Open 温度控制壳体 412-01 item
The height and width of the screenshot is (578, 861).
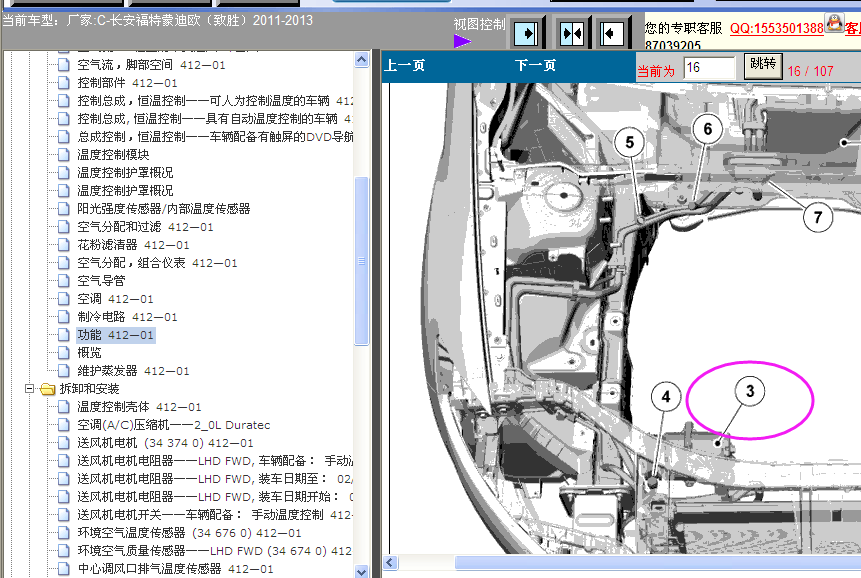(139, 407)
